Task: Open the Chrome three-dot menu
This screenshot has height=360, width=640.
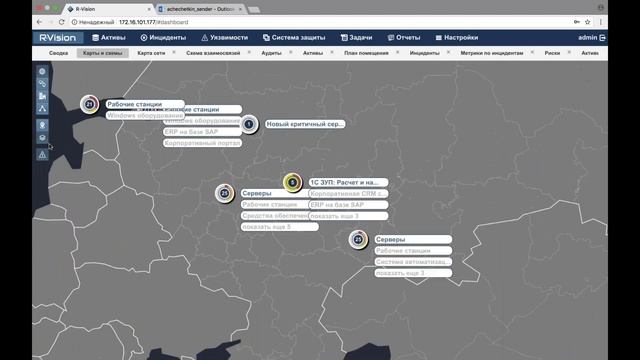Action: (600, 22)
